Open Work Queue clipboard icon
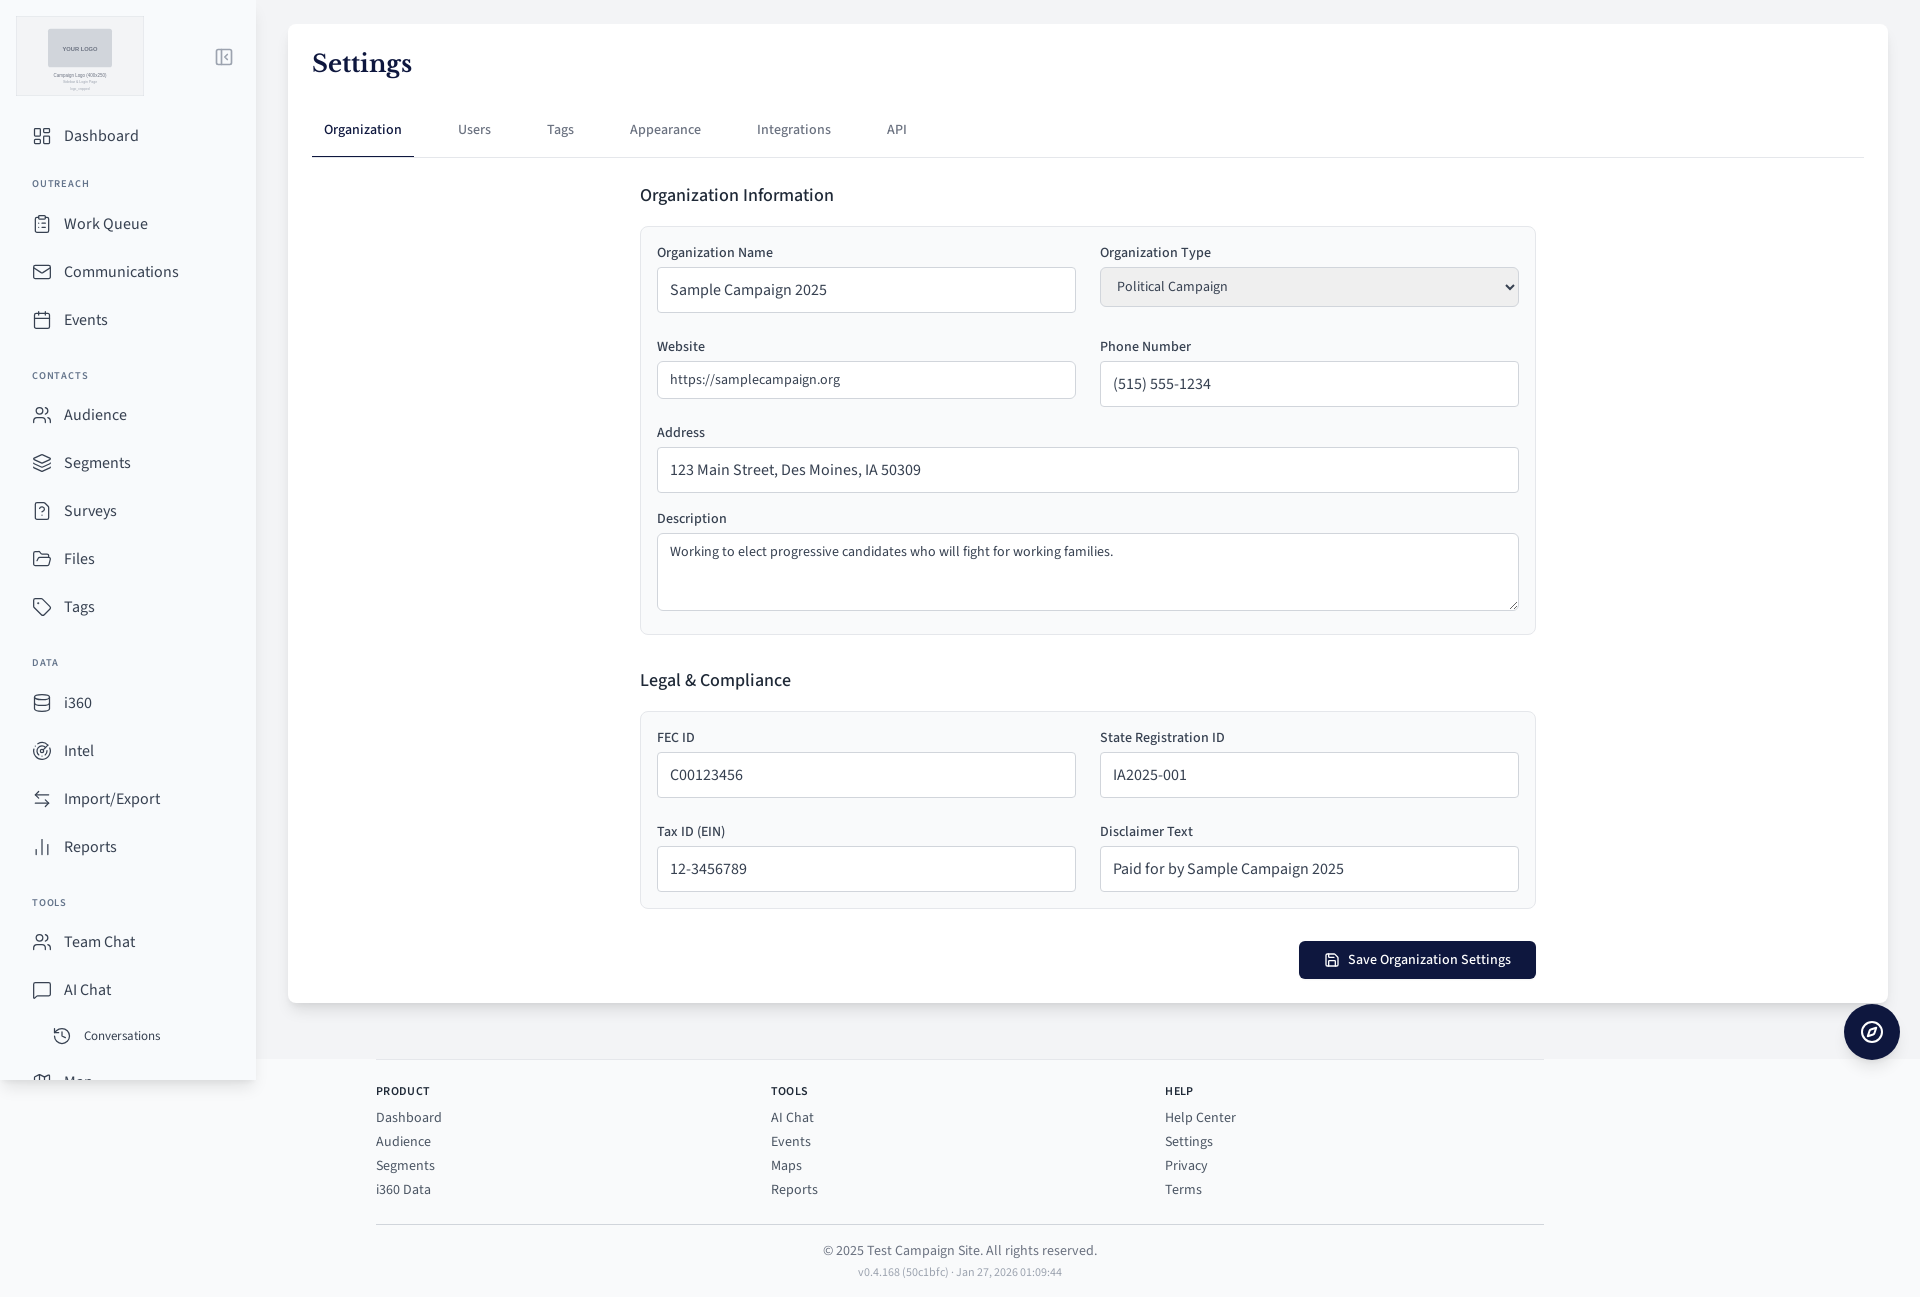The width and height of the screenshot is (1920, 1297). [x=42, y=224]
